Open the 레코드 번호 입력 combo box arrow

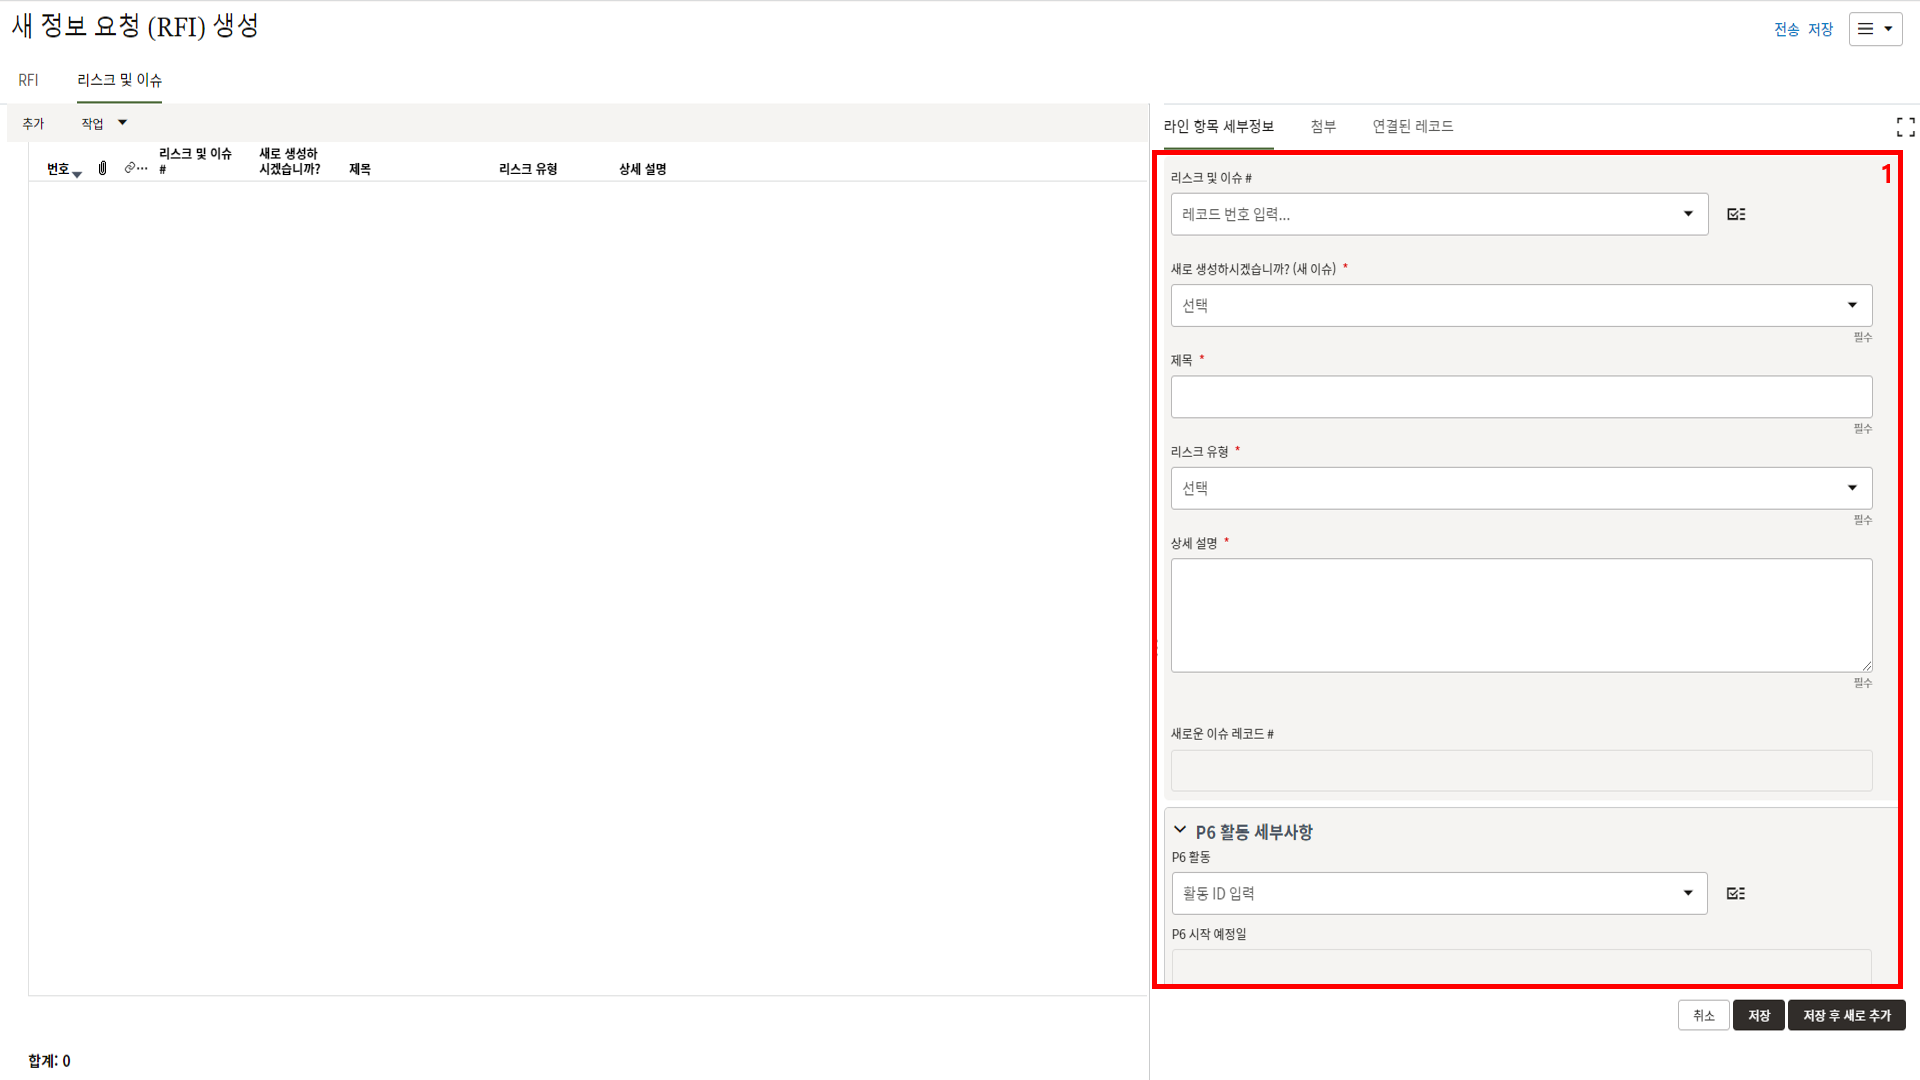pyautogui.click(x=1688, y=214)
